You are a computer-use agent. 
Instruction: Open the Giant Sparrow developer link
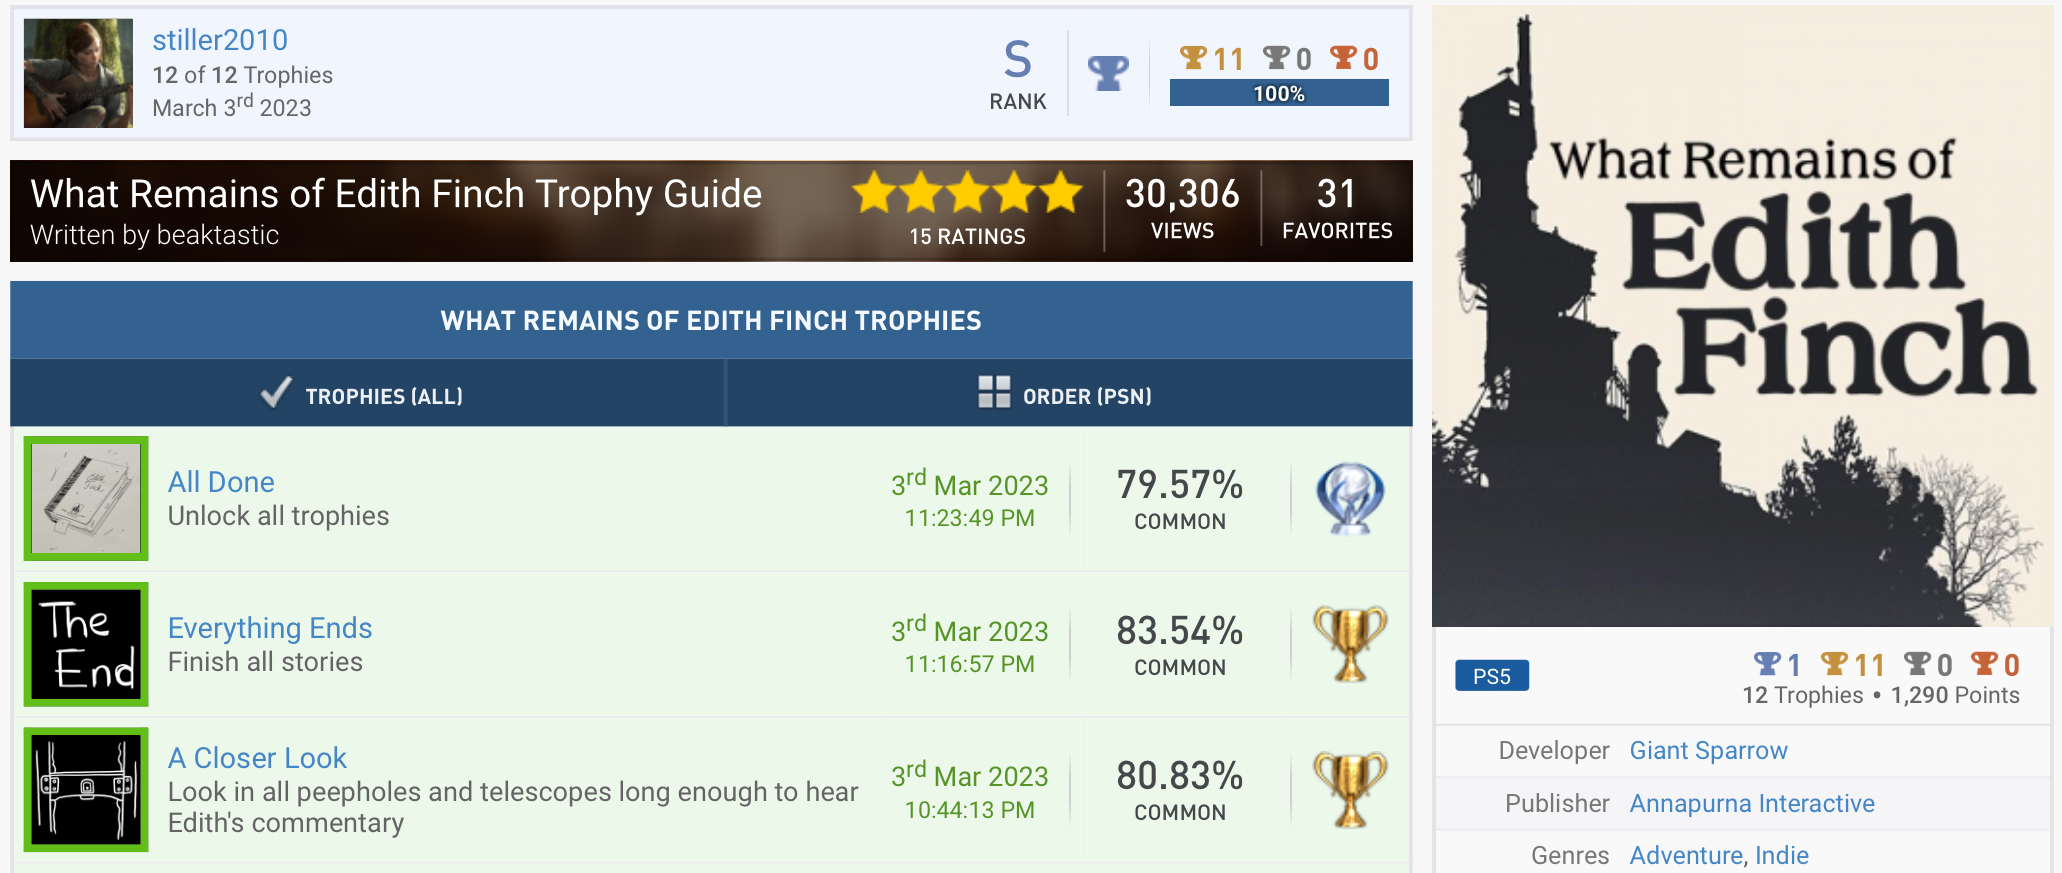[1708, 751]
